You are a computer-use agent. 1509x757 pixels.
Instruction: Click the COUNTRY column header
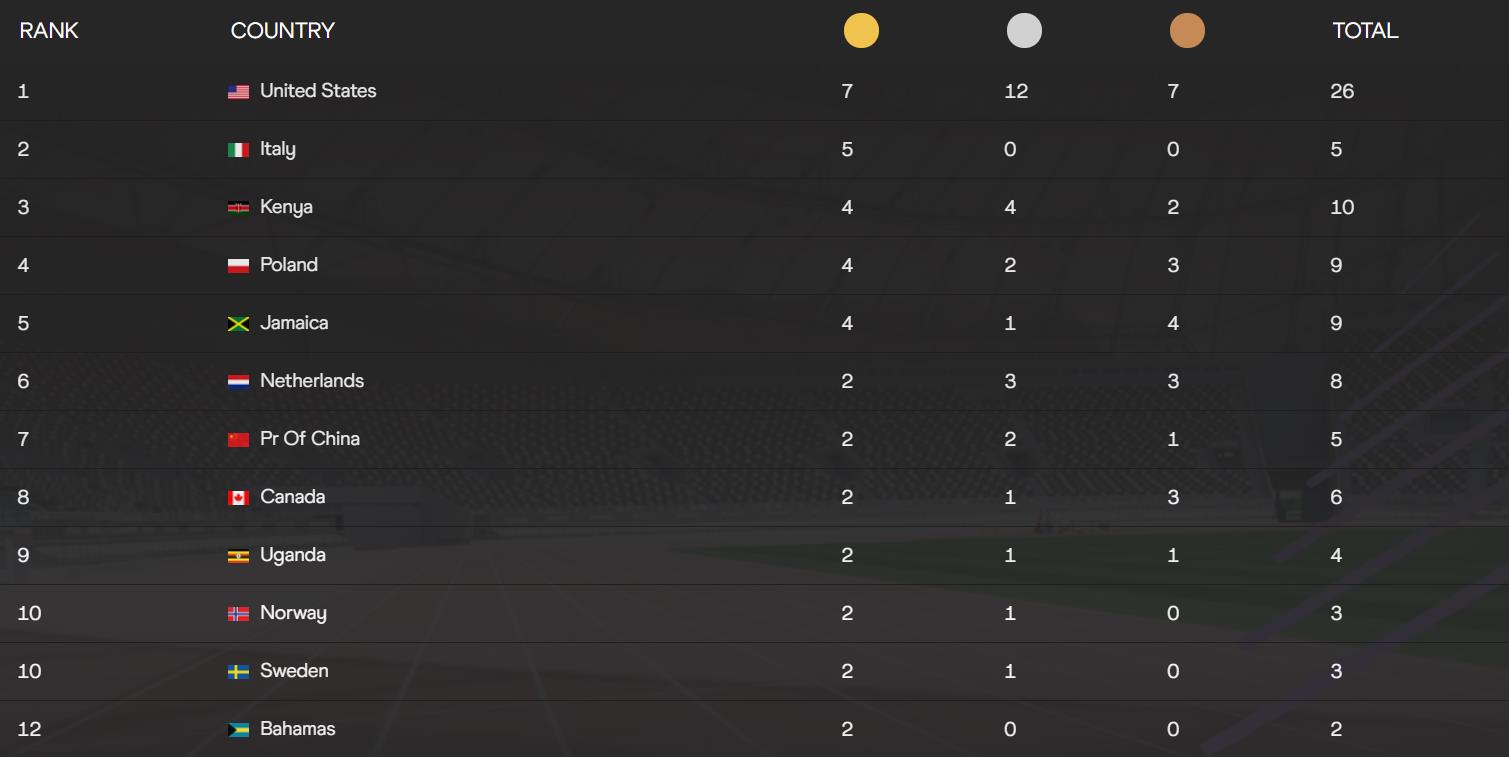click(283, 31)
